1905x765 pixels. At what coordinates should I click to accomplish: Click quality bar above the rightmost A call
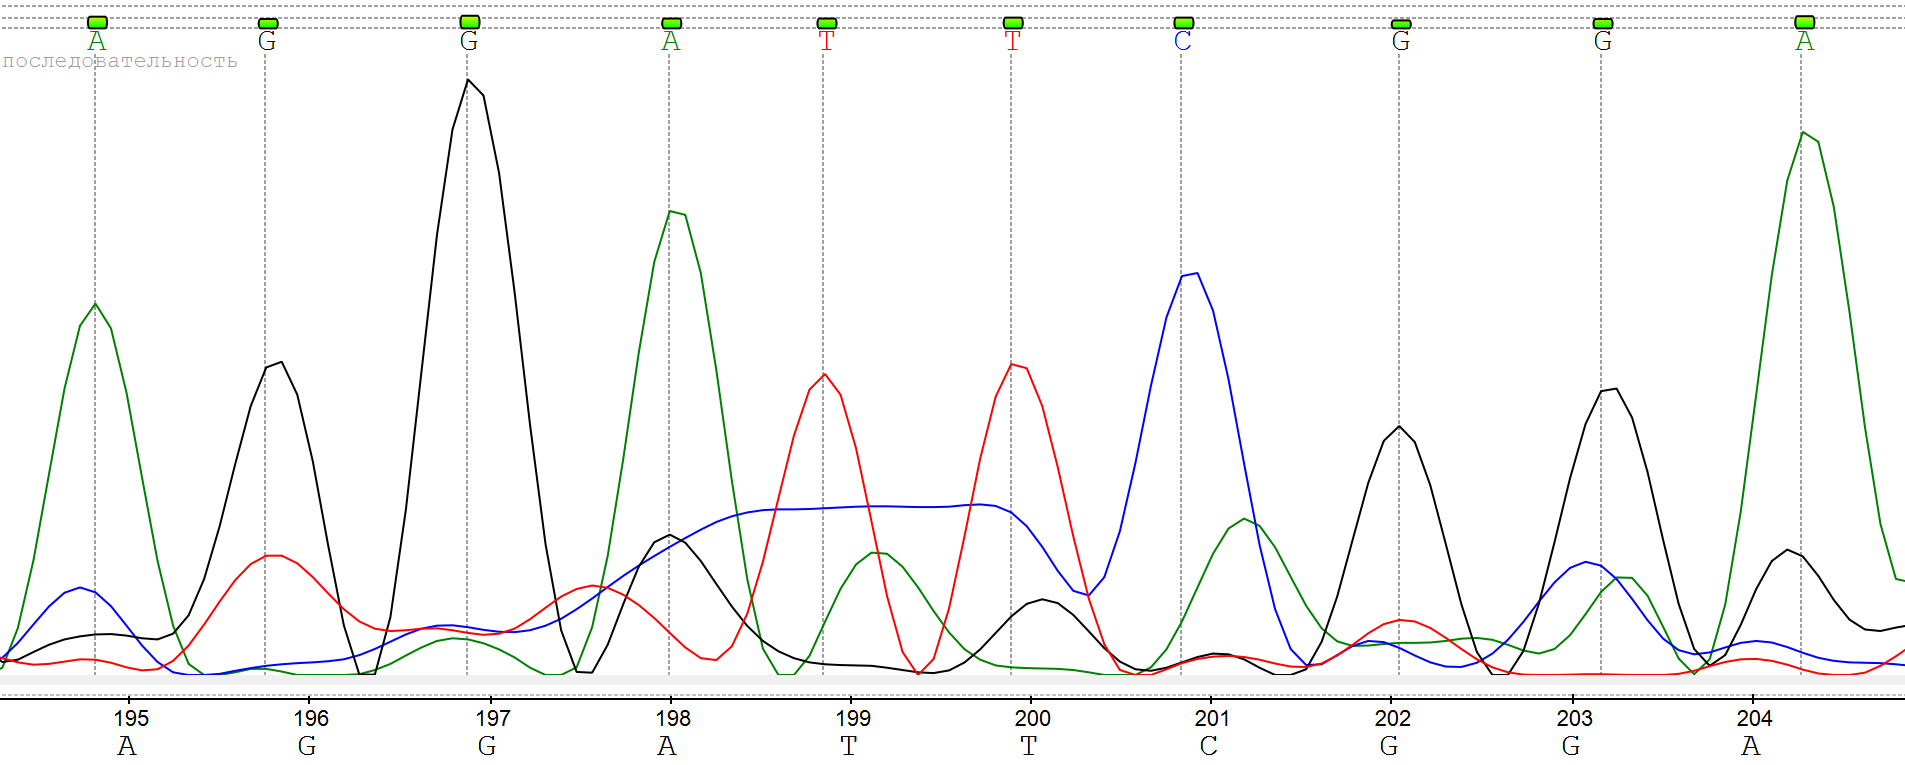tap(1804, 22)
